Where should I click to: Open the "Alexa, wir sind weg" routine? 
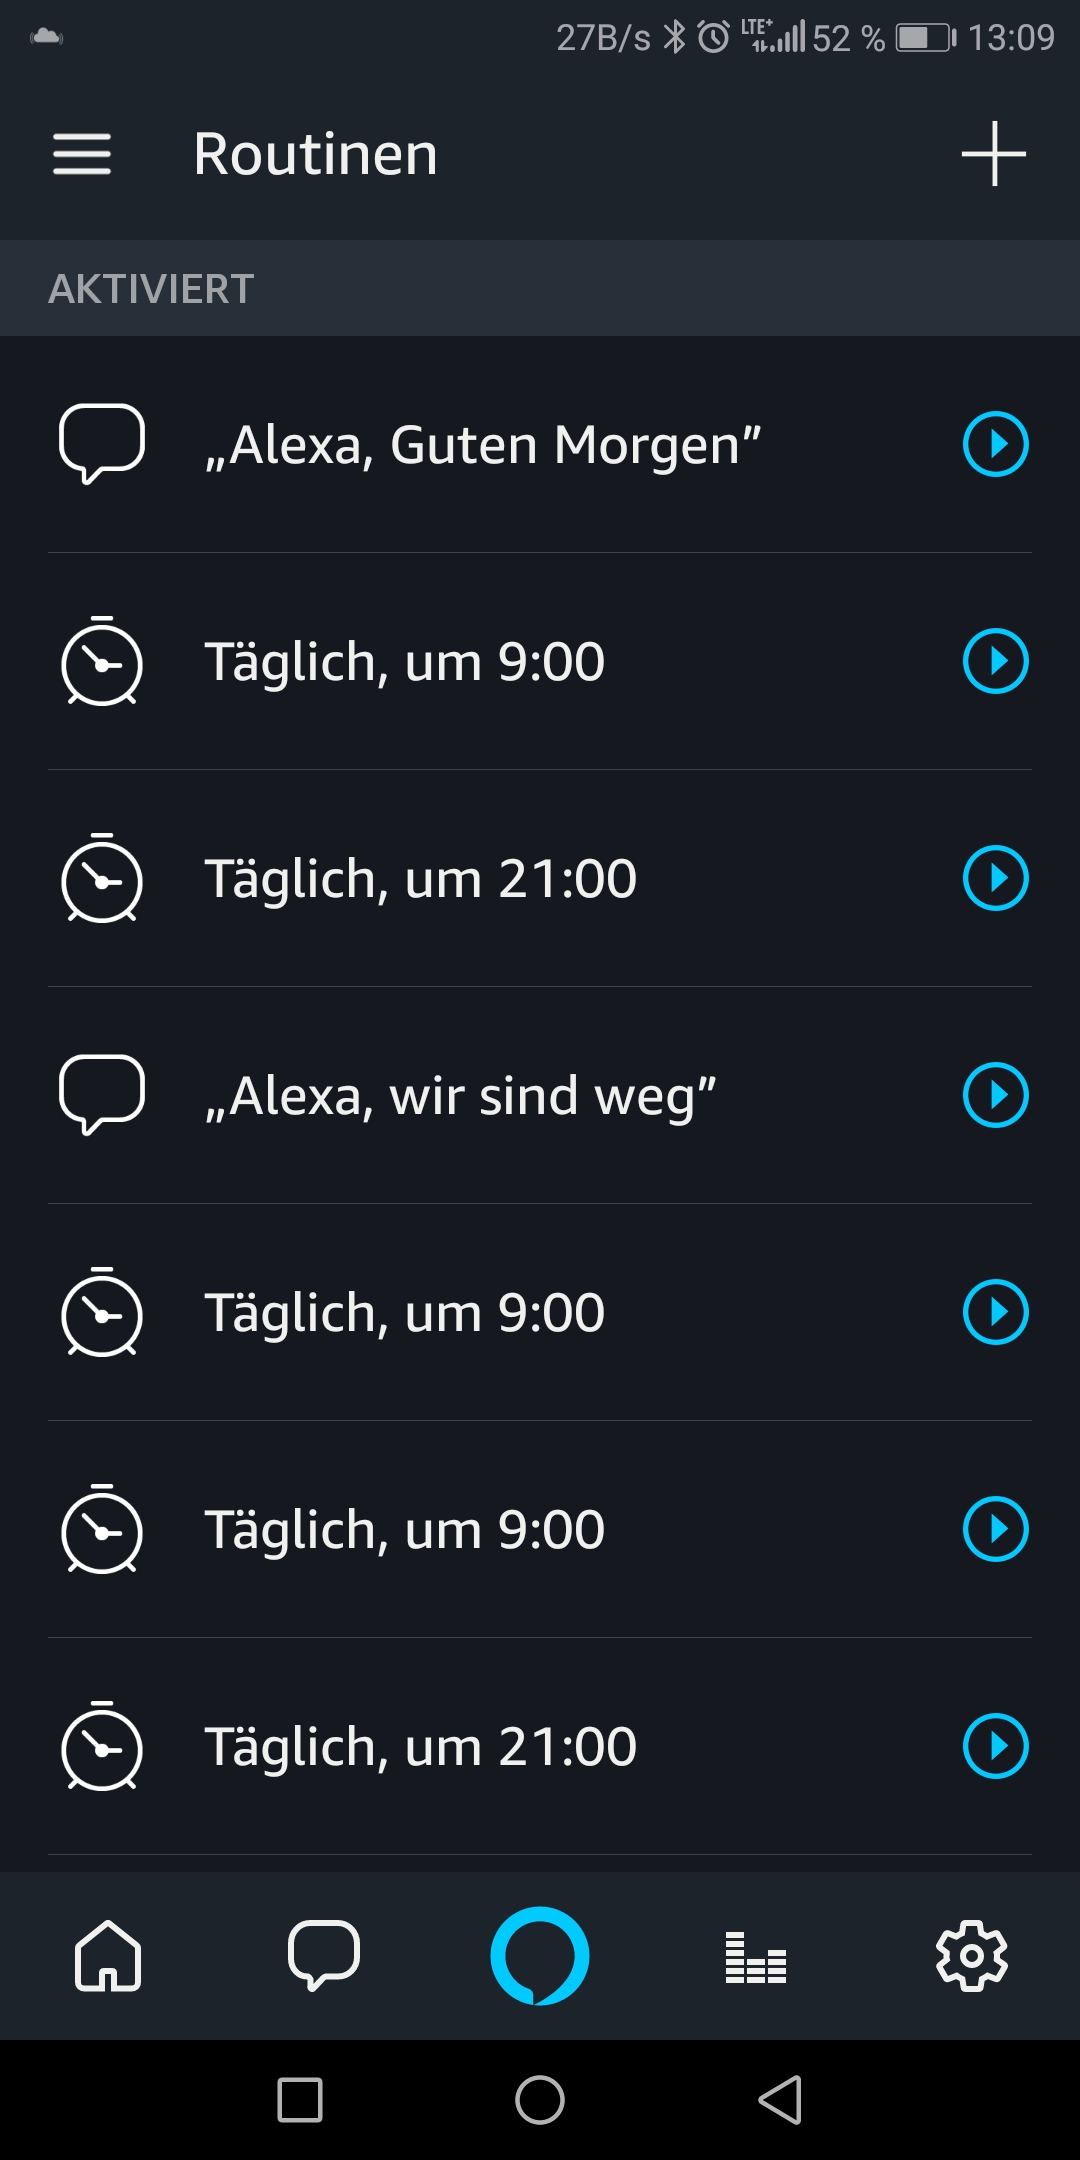461,1096
